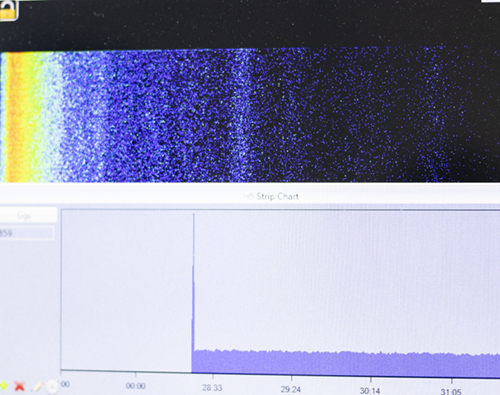
Task: Click the 30:14 time axis label
Action: click(370, 390)
